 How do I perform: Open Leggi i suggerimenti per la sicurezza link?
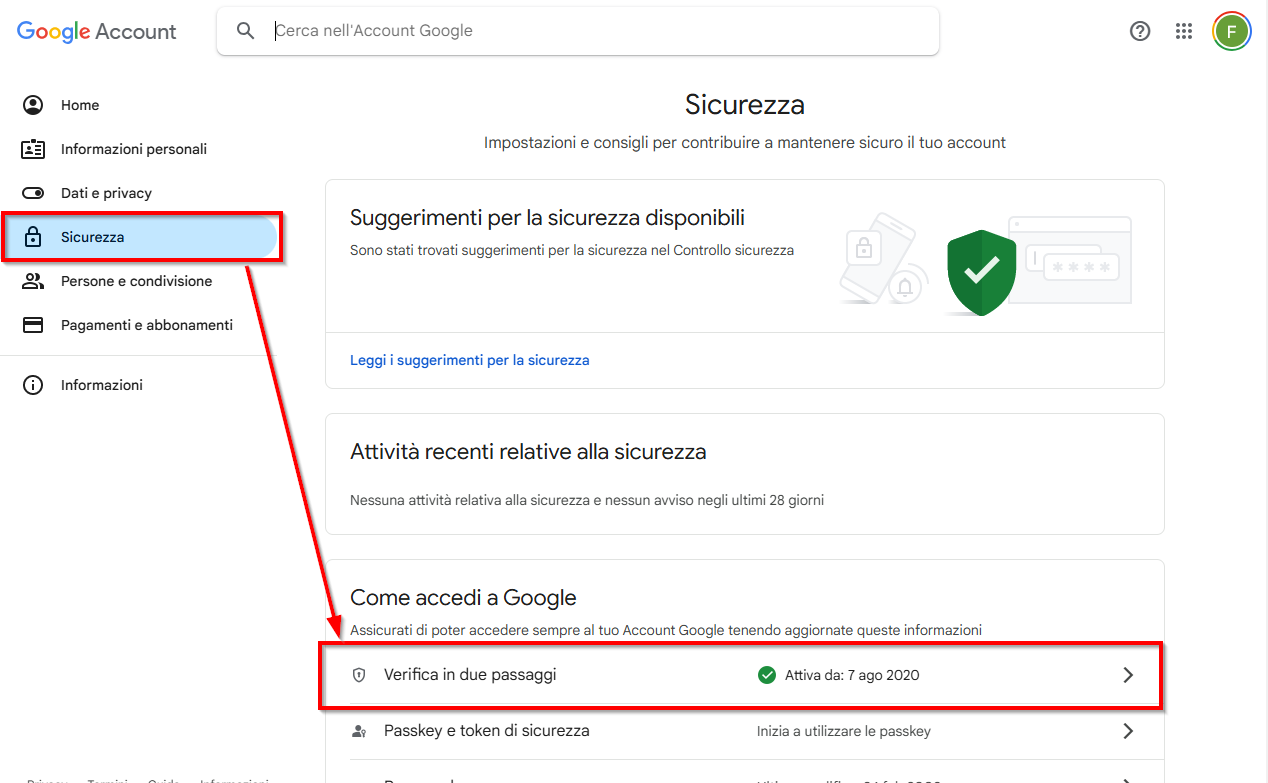click(x=469, y=360)
